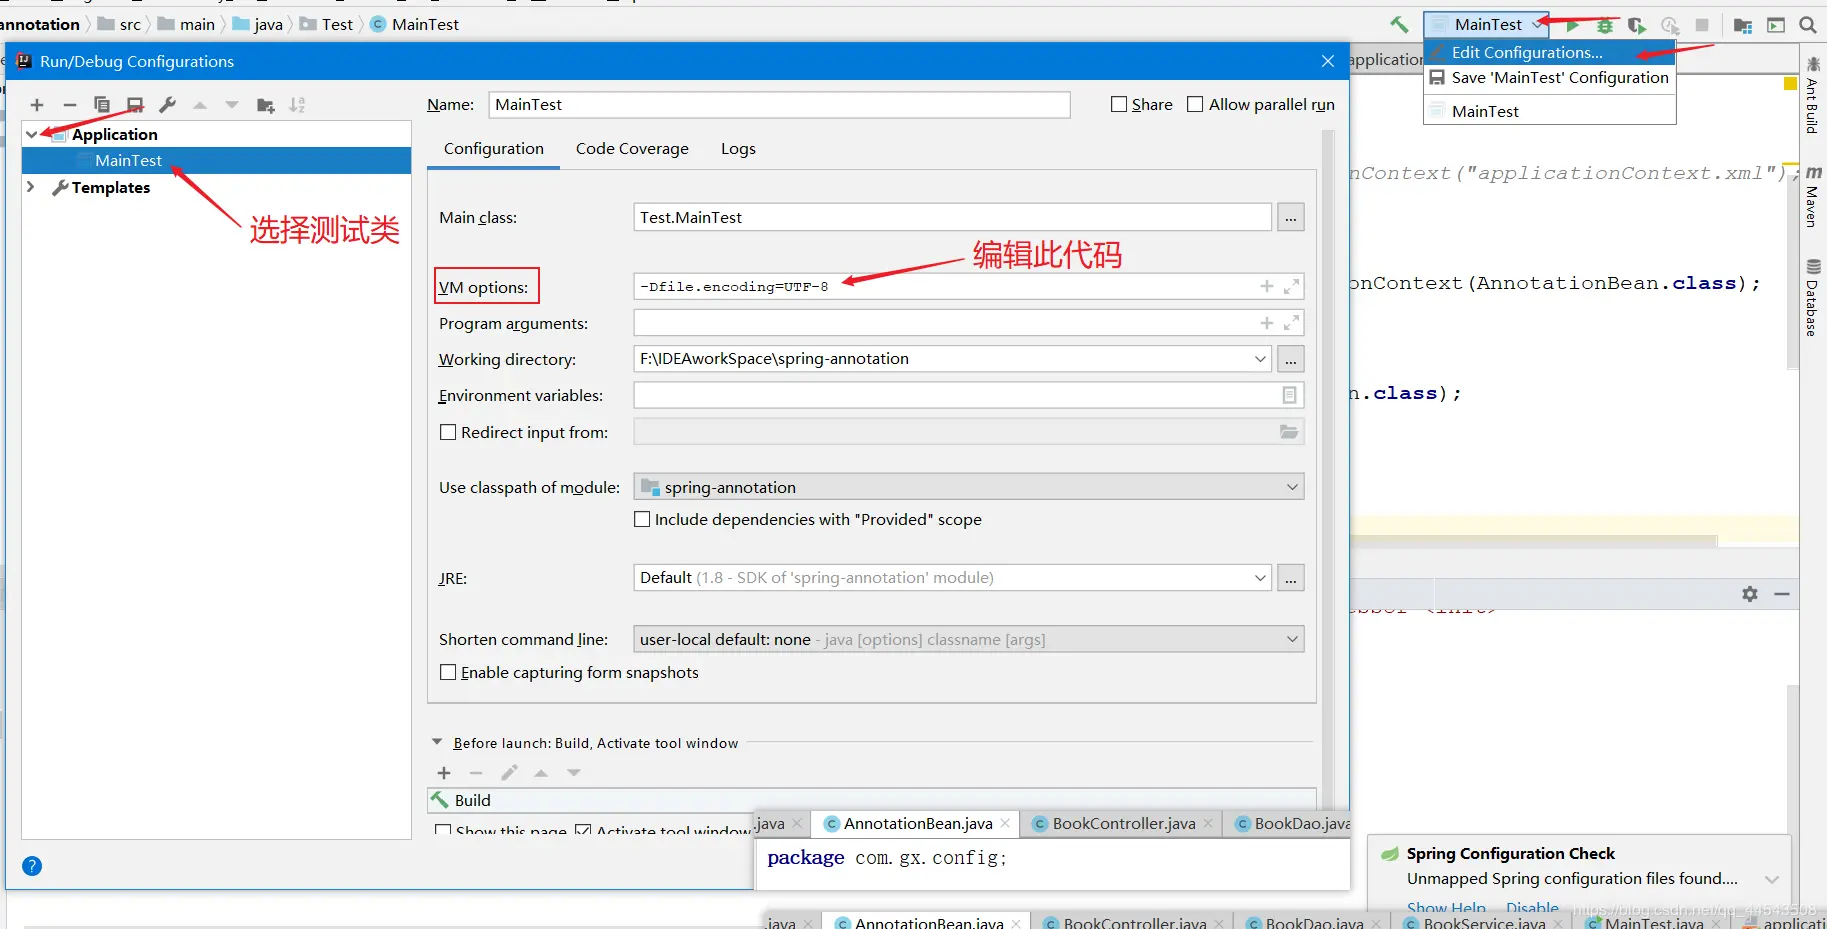
Task: Open help with the blue question mark button
Action: pos(32,866)
